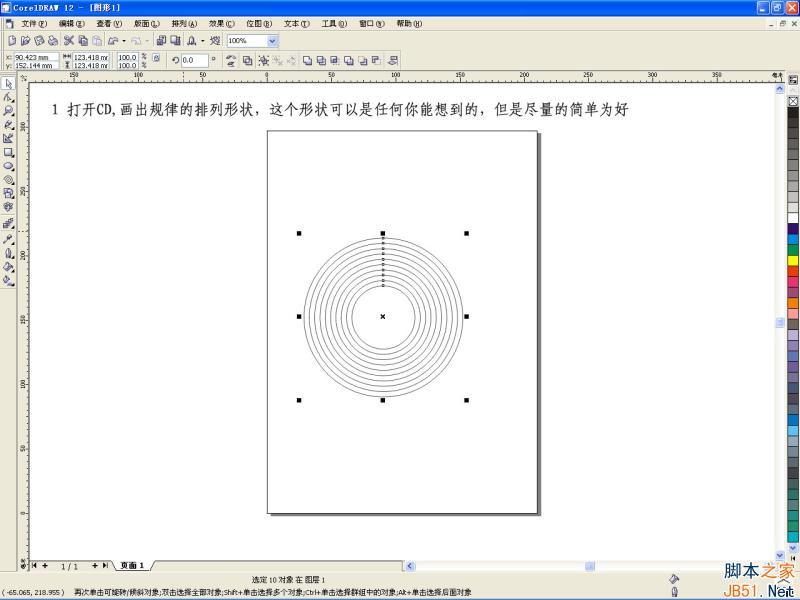Click the no-color X swatch
This screenshot has width=800, height=600.
(793, 101)
